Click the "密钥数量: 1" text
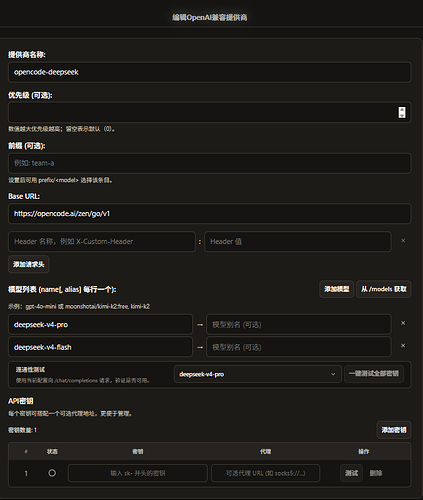The height and width of the screenshot is (500, 423). coord(22,430)
